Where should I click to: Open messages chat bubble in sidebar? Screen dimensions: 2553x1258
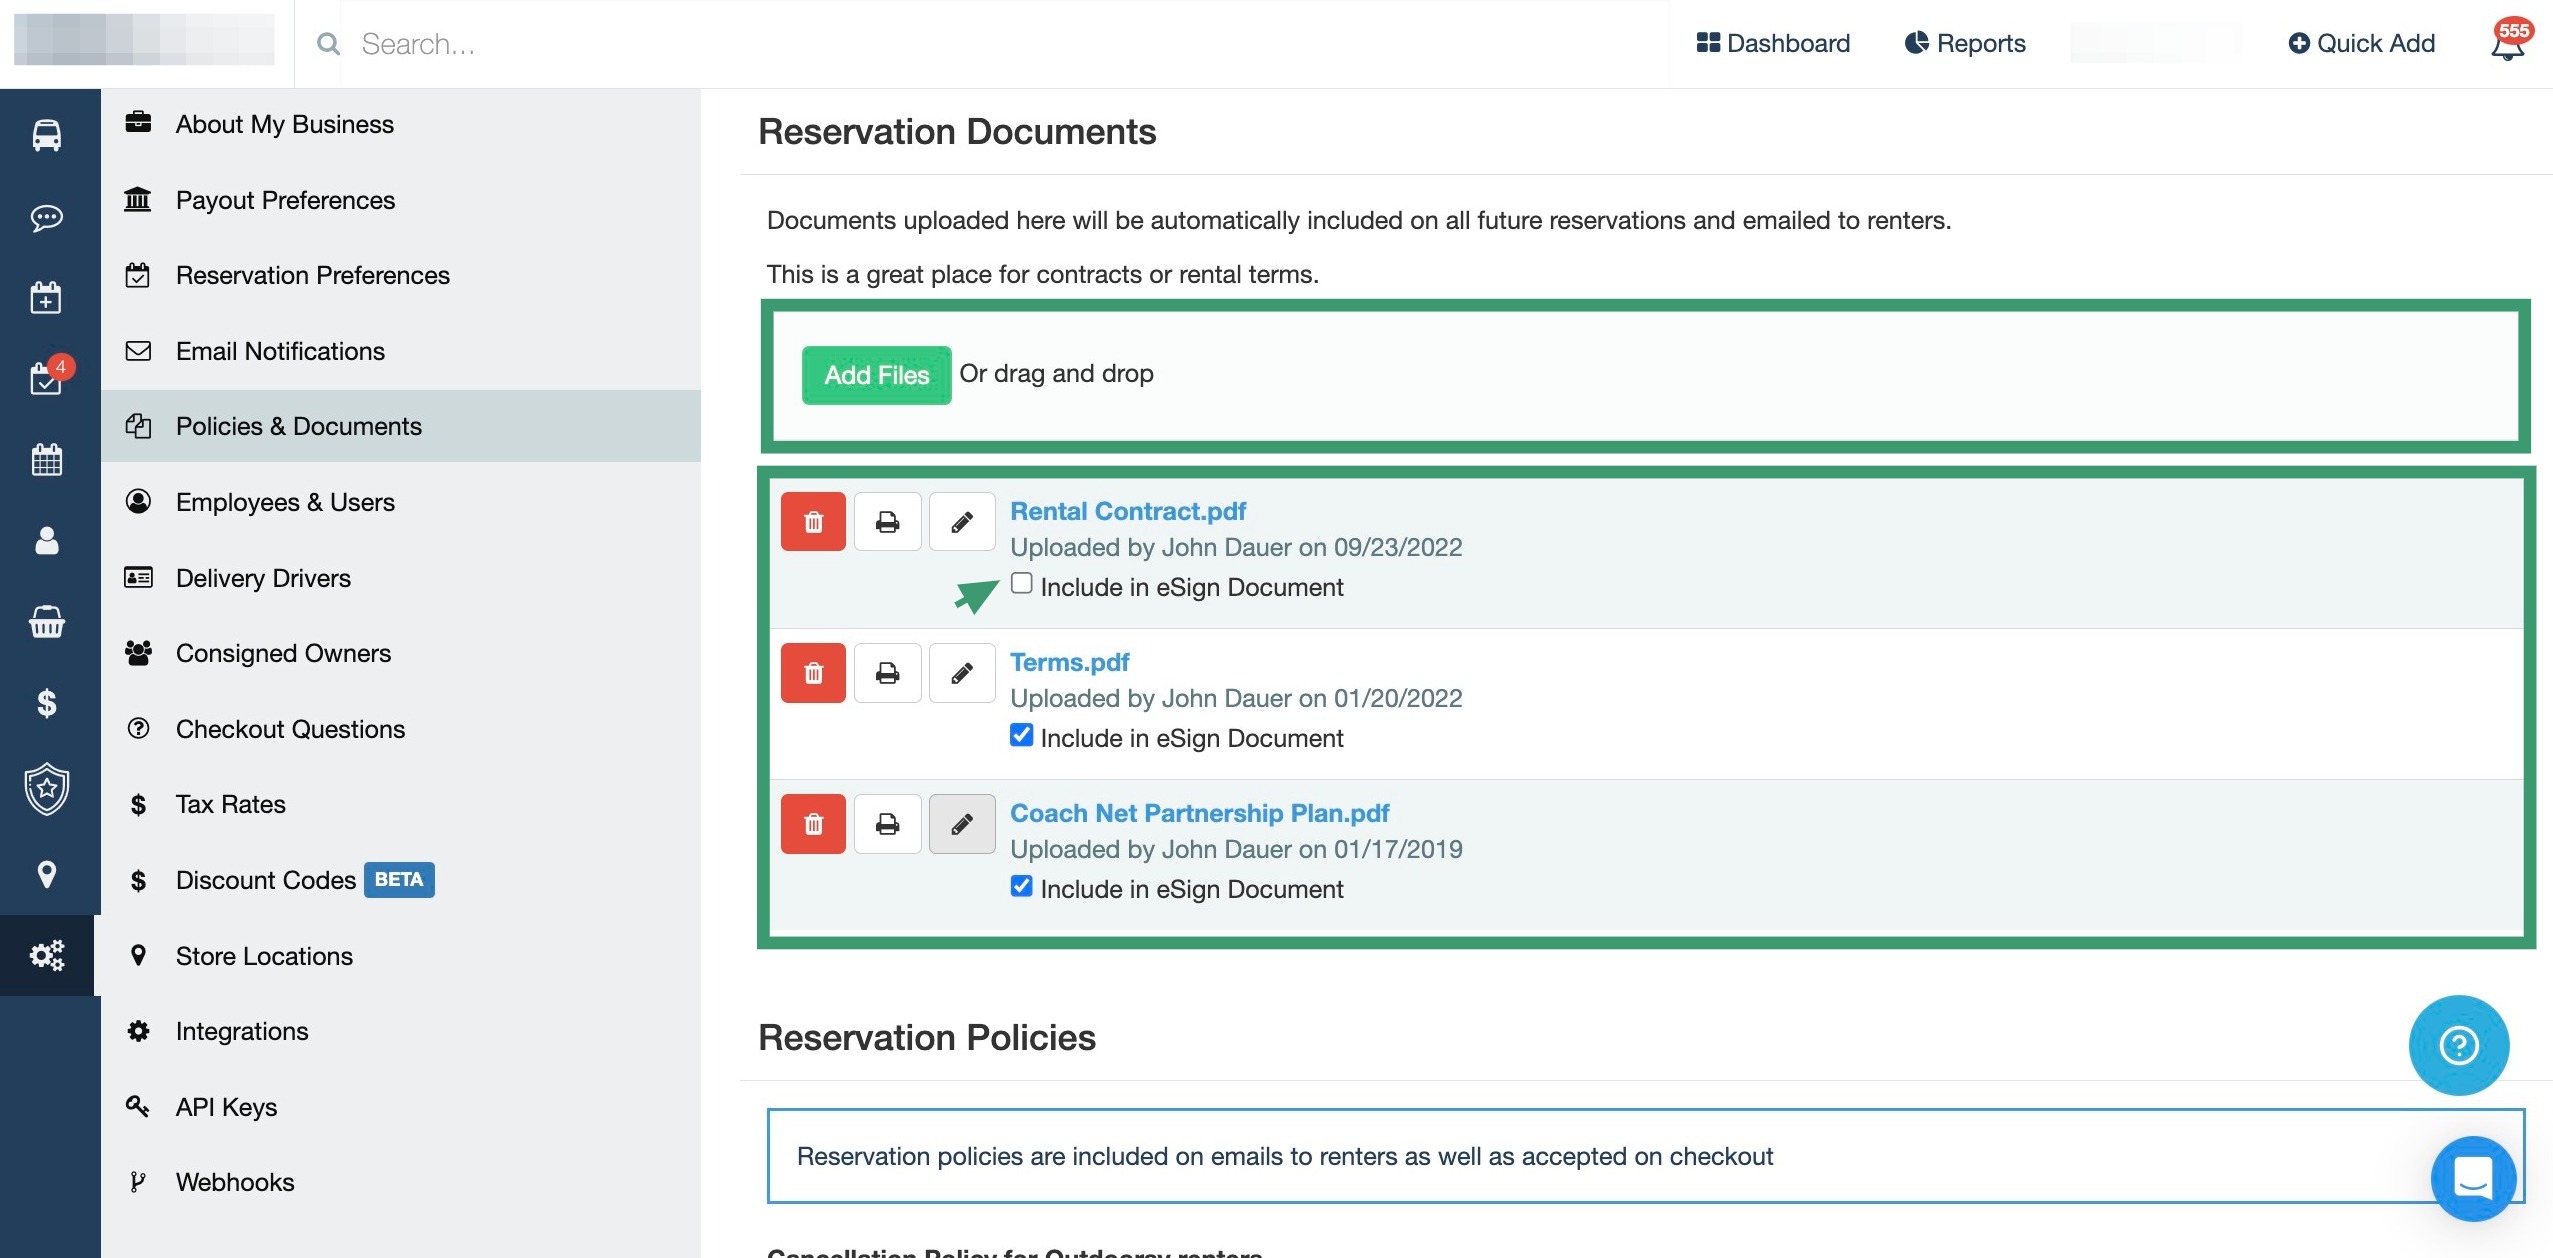tap(47, 217)
